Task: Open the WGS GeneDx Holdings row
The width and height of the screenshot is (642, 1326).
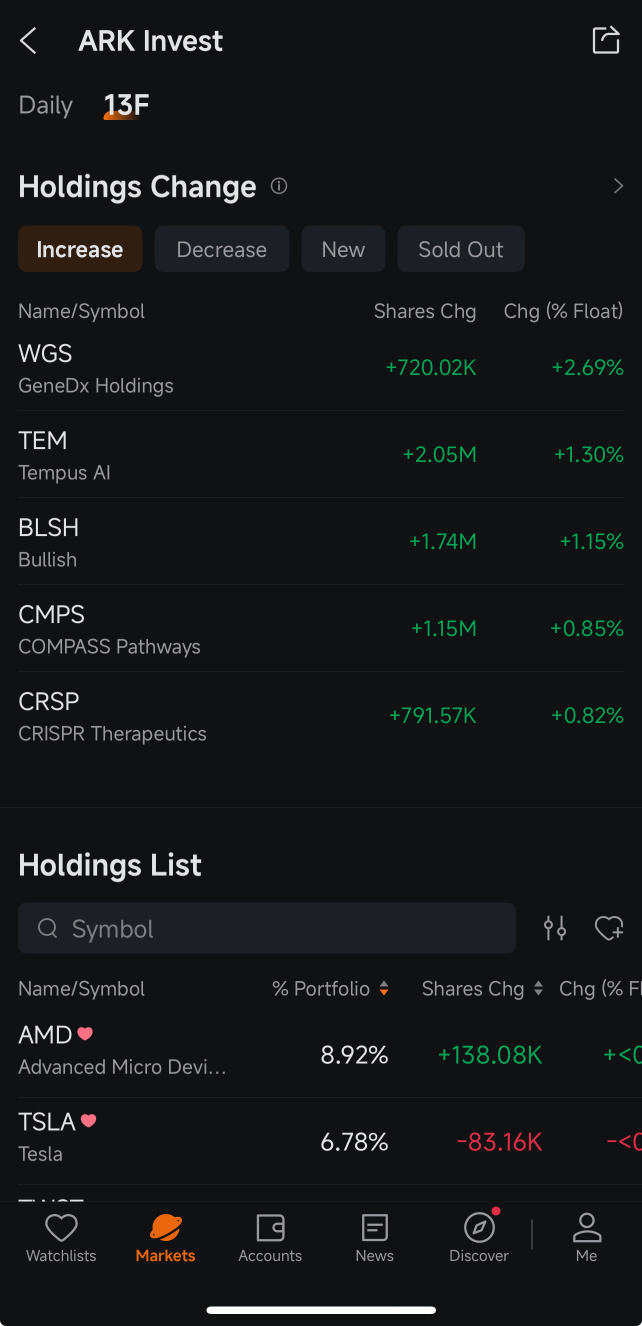Action: point(321,368)
